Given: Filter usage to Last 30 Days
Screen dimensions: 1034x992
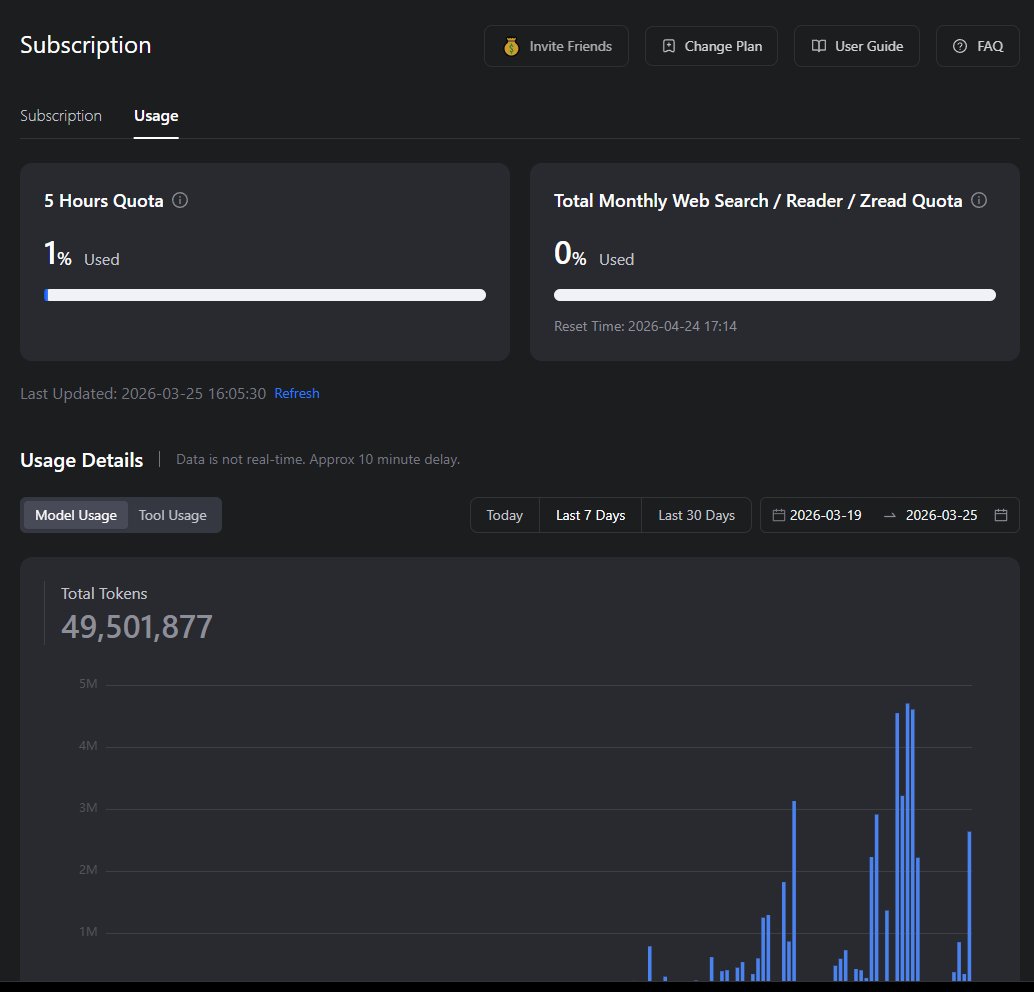Looking at the screenshot, I should 696,515.
